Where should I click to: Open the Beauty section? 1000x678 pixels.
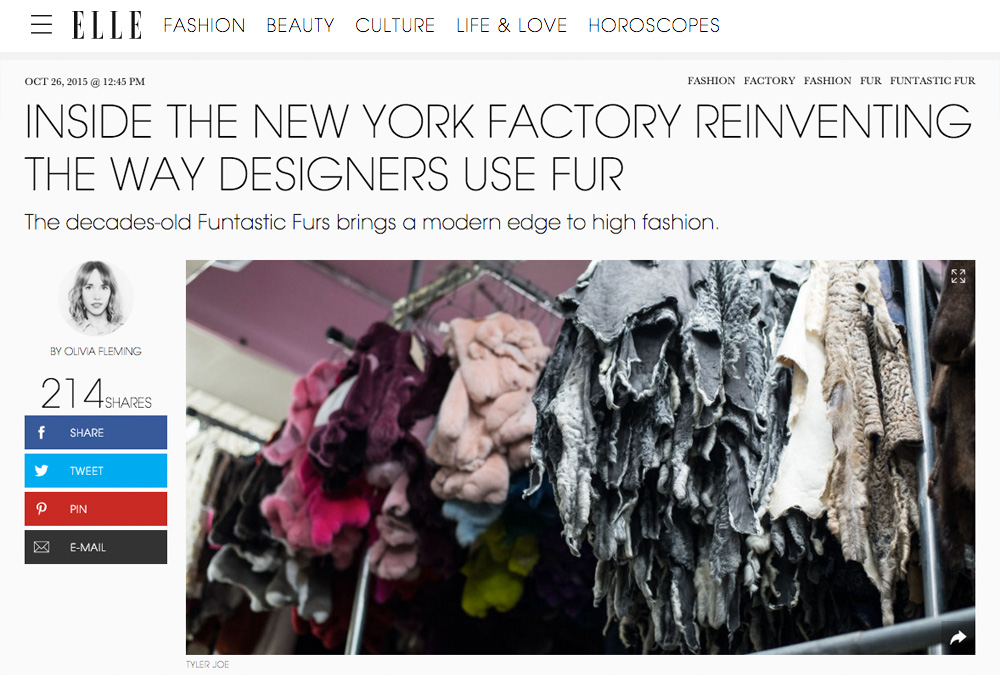(300, 26)
